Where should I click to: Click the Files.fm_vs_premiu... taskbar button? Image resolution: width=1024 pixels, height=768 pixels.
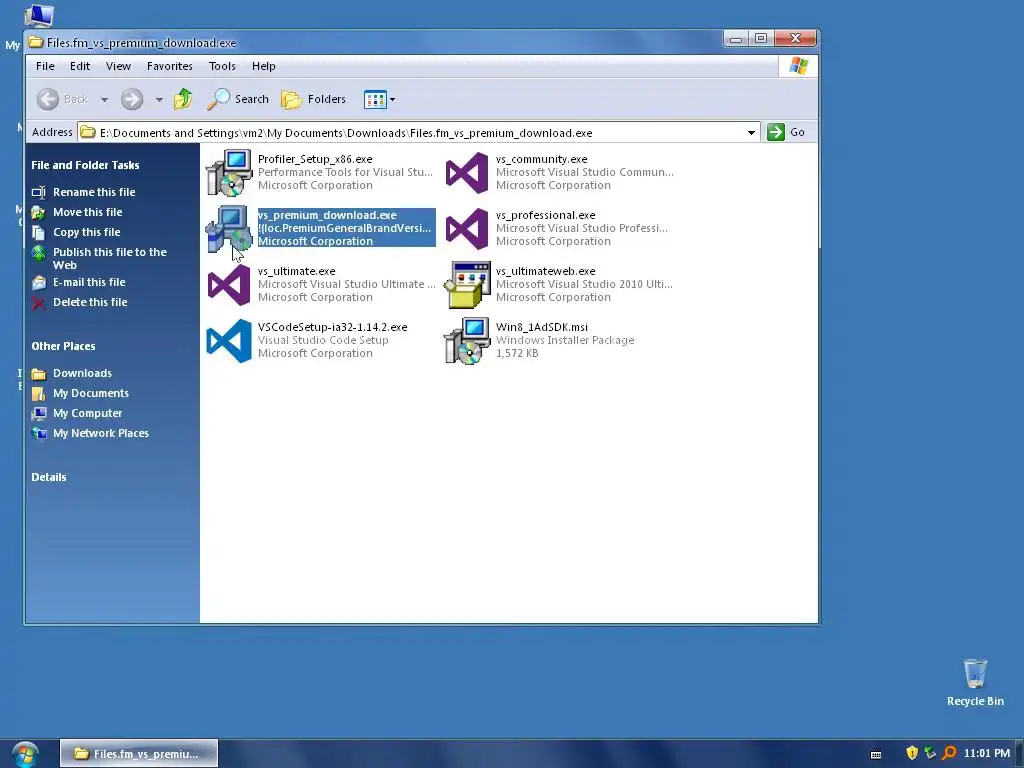coord(139,754)
